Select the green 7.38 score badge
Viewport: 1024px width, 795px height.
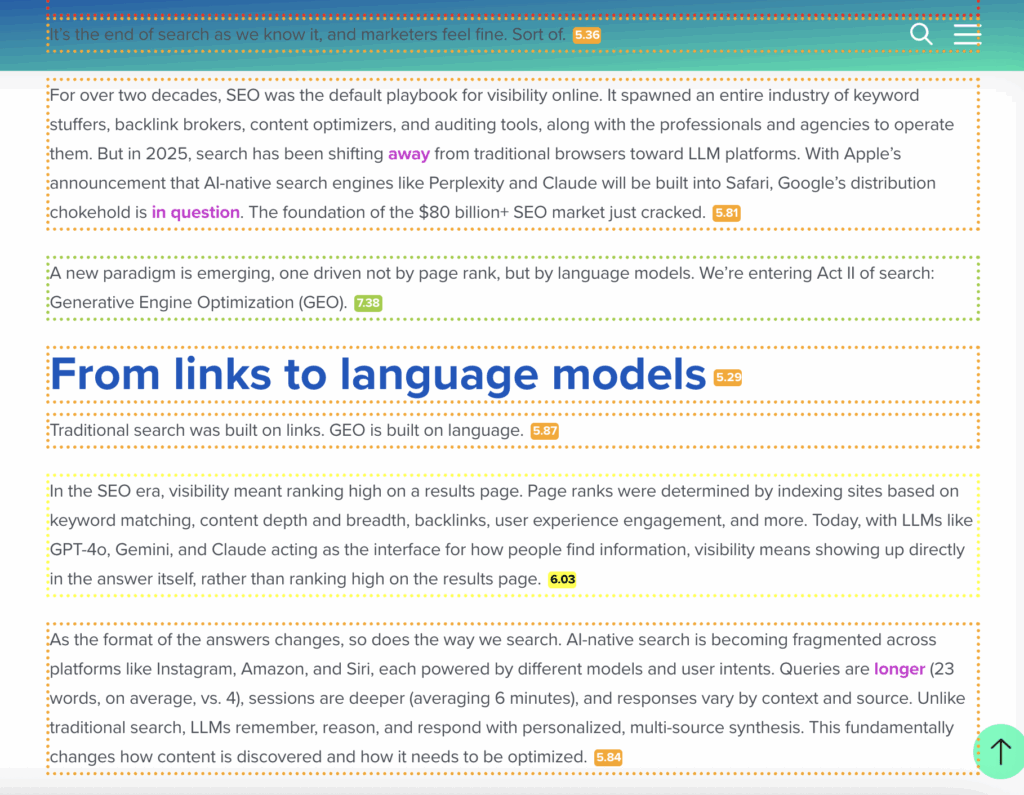point(368,303)
